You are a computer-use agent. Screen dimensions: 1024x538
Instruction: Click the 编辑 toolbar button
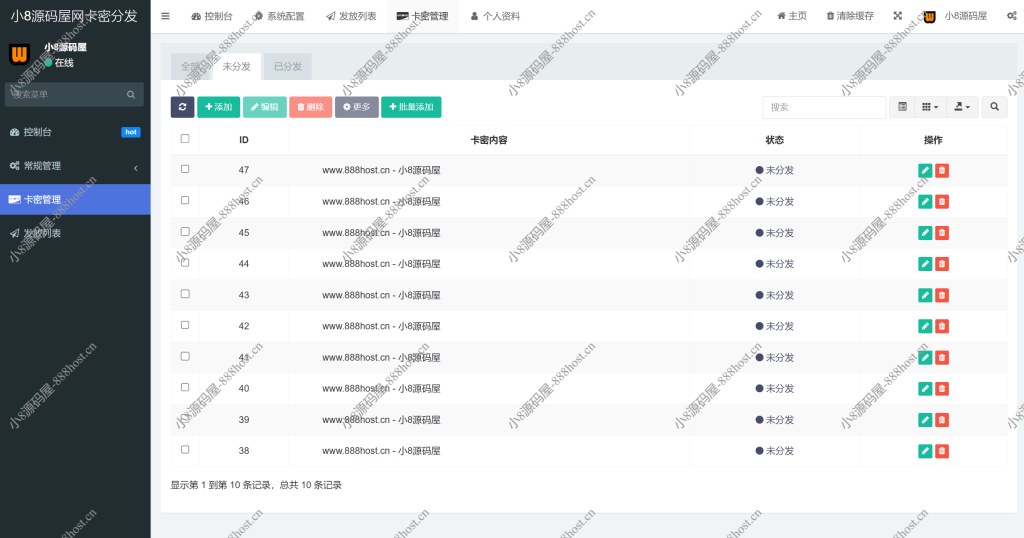click(264, 107)
